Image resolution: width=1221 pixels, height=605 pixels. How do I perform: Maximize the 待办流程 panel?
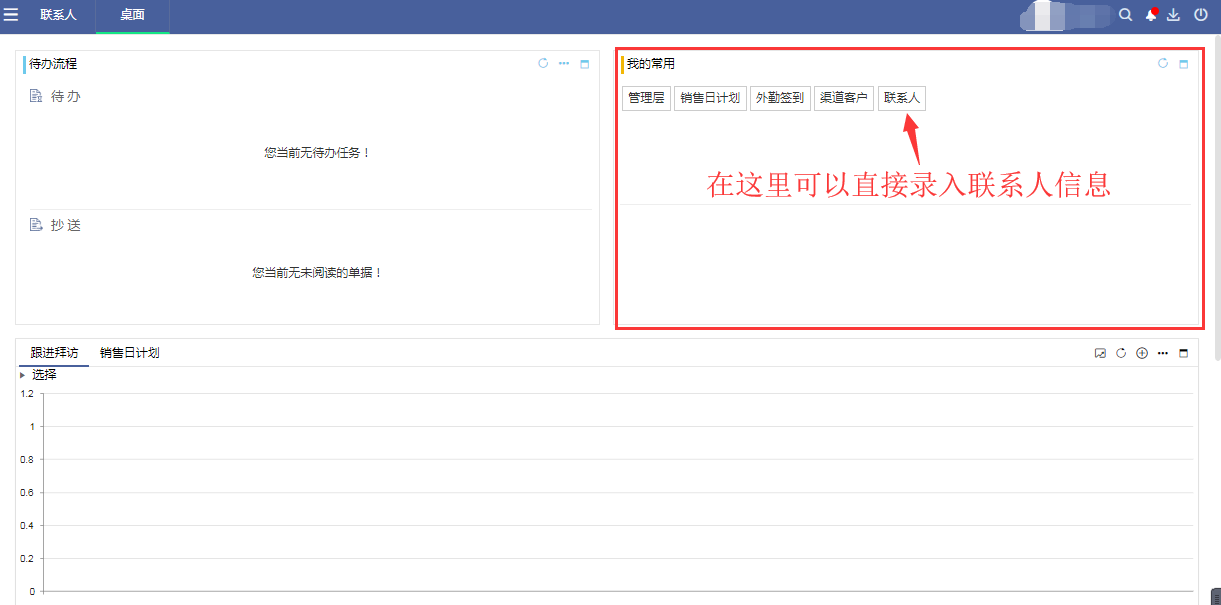click(x=585, y=64)
